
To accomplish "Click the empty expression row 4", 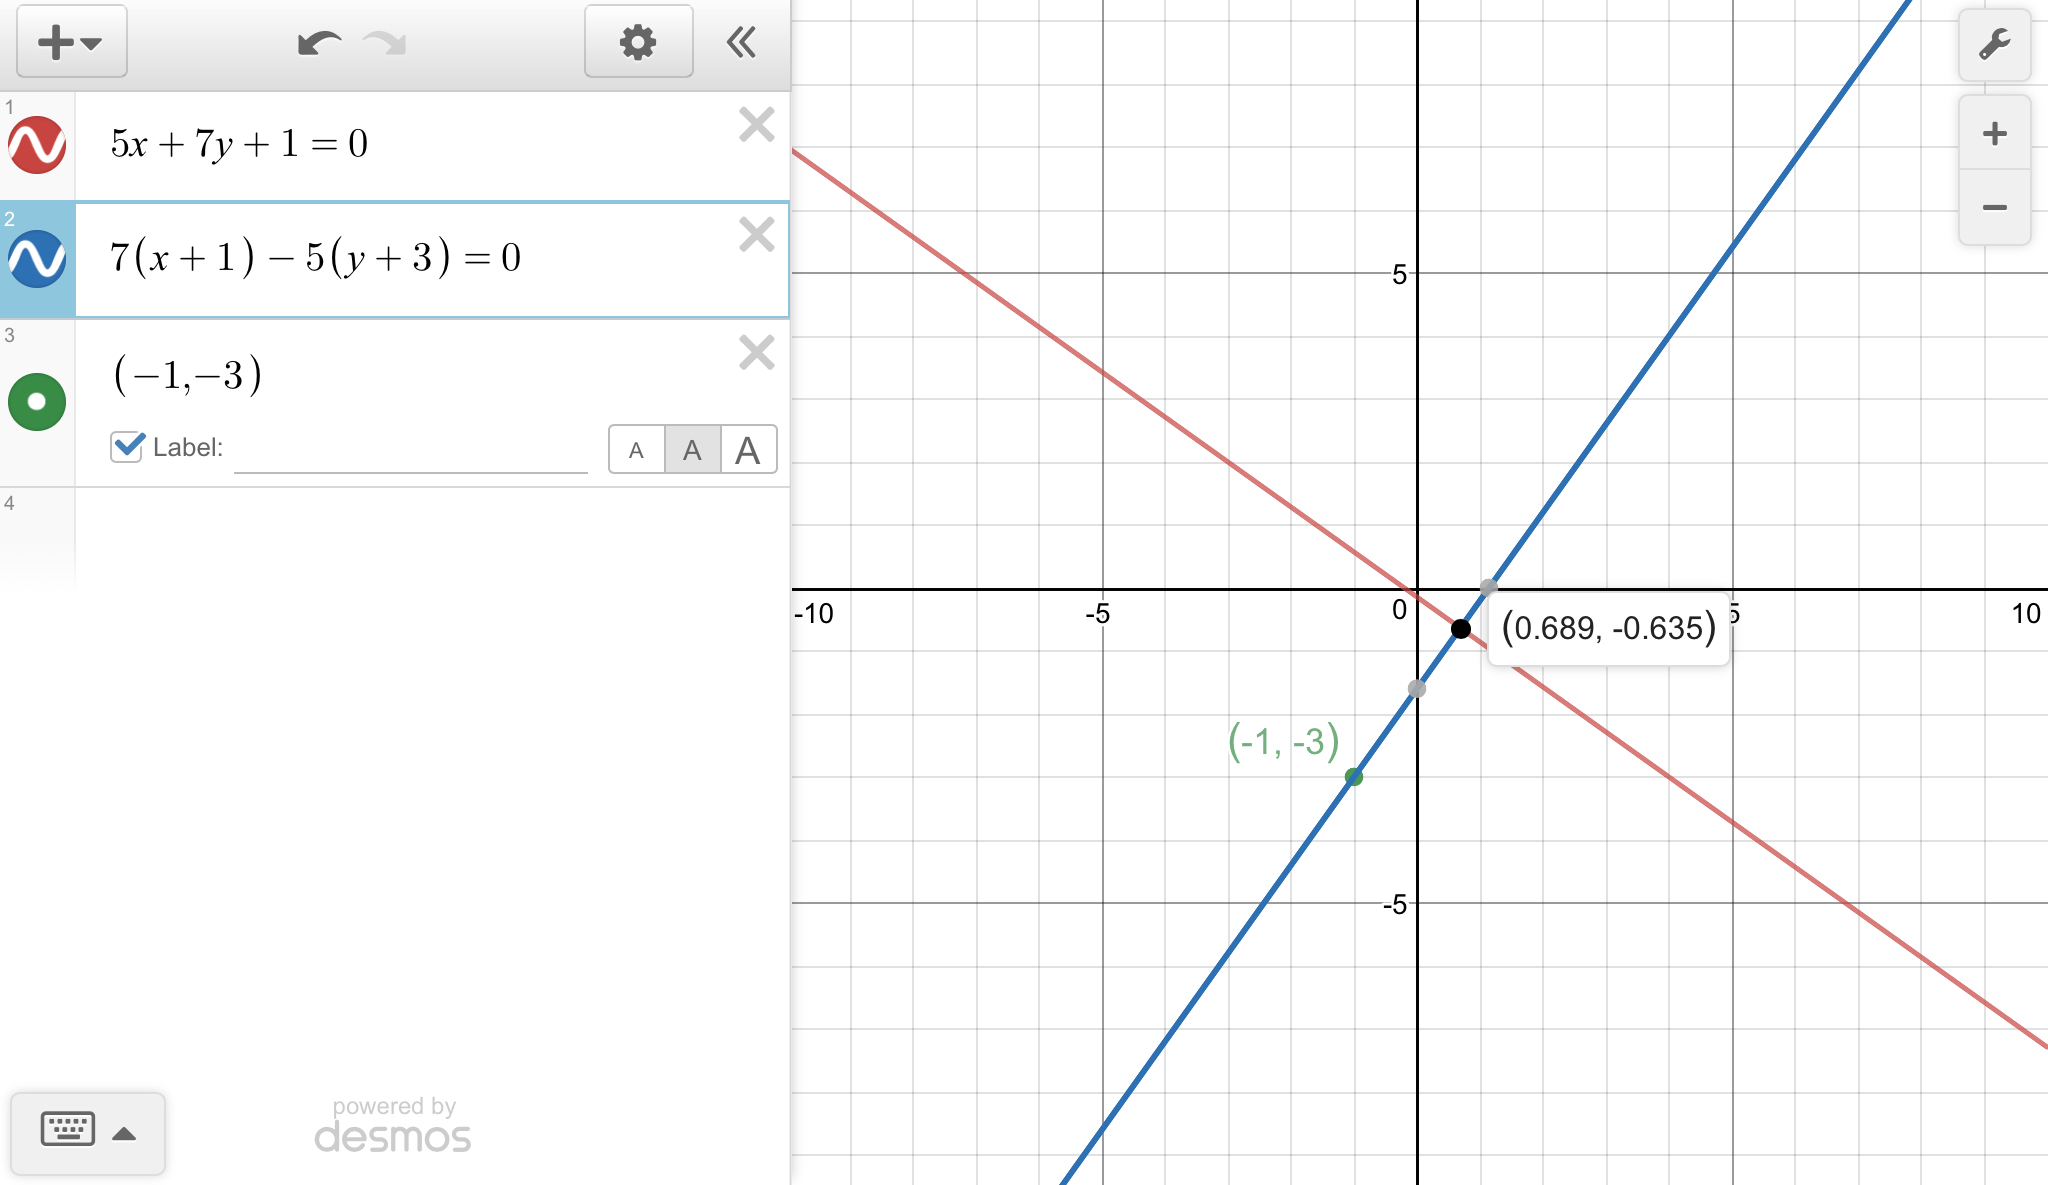I will [x=430, y=535].
